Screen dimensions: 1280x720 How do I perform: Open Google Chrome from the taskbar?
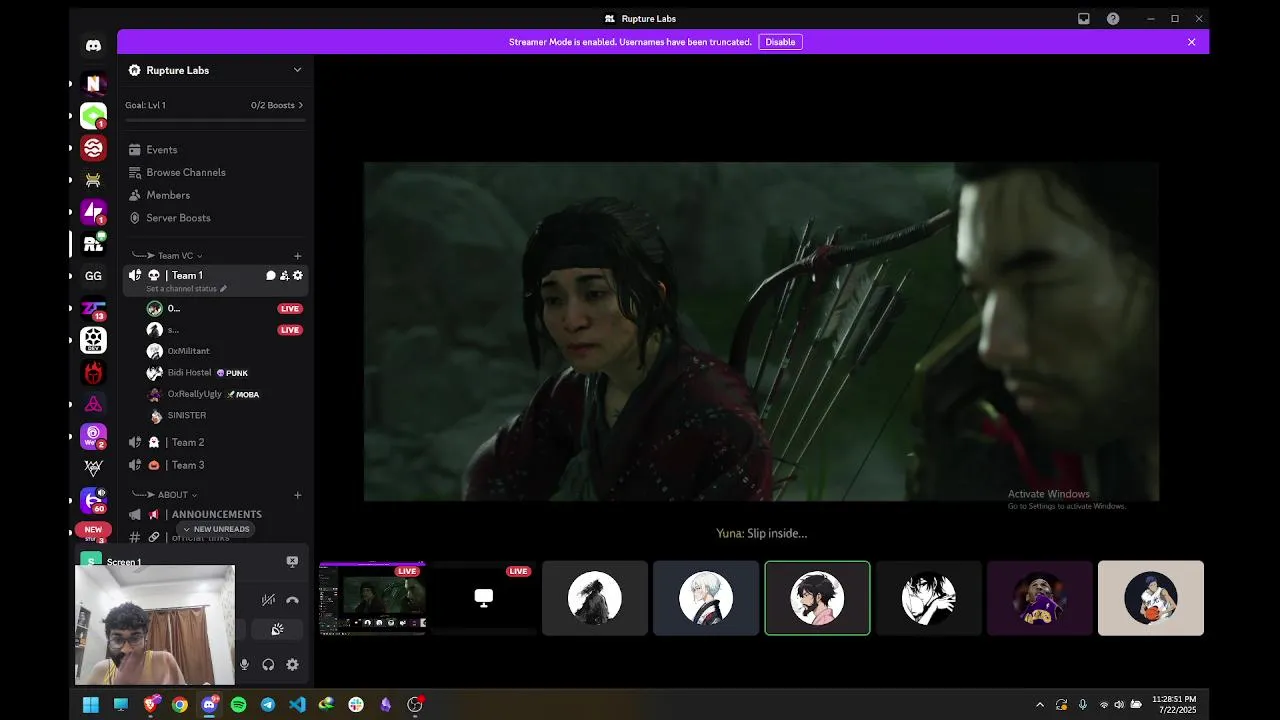[179, 705]
